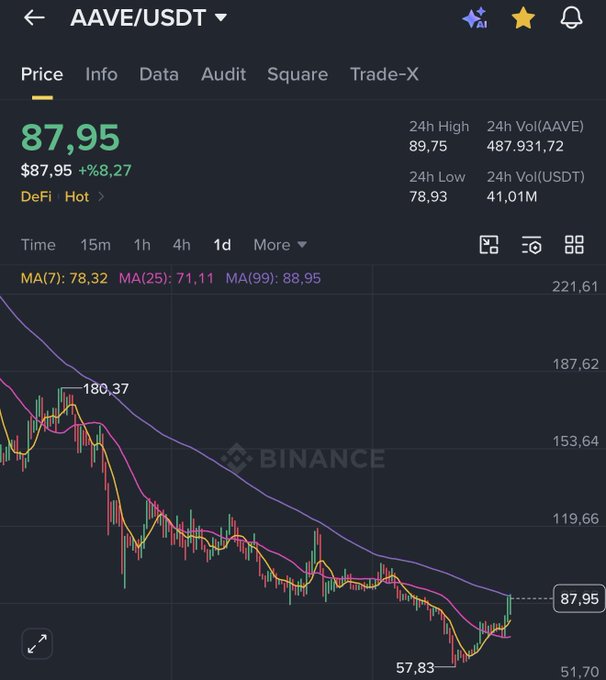Image resolution: width=606 pixels, height=680 pixels.
Task: Click the MA(25): 71,11 indicator label
Action: pyautogui.click(x=166, y=278)
